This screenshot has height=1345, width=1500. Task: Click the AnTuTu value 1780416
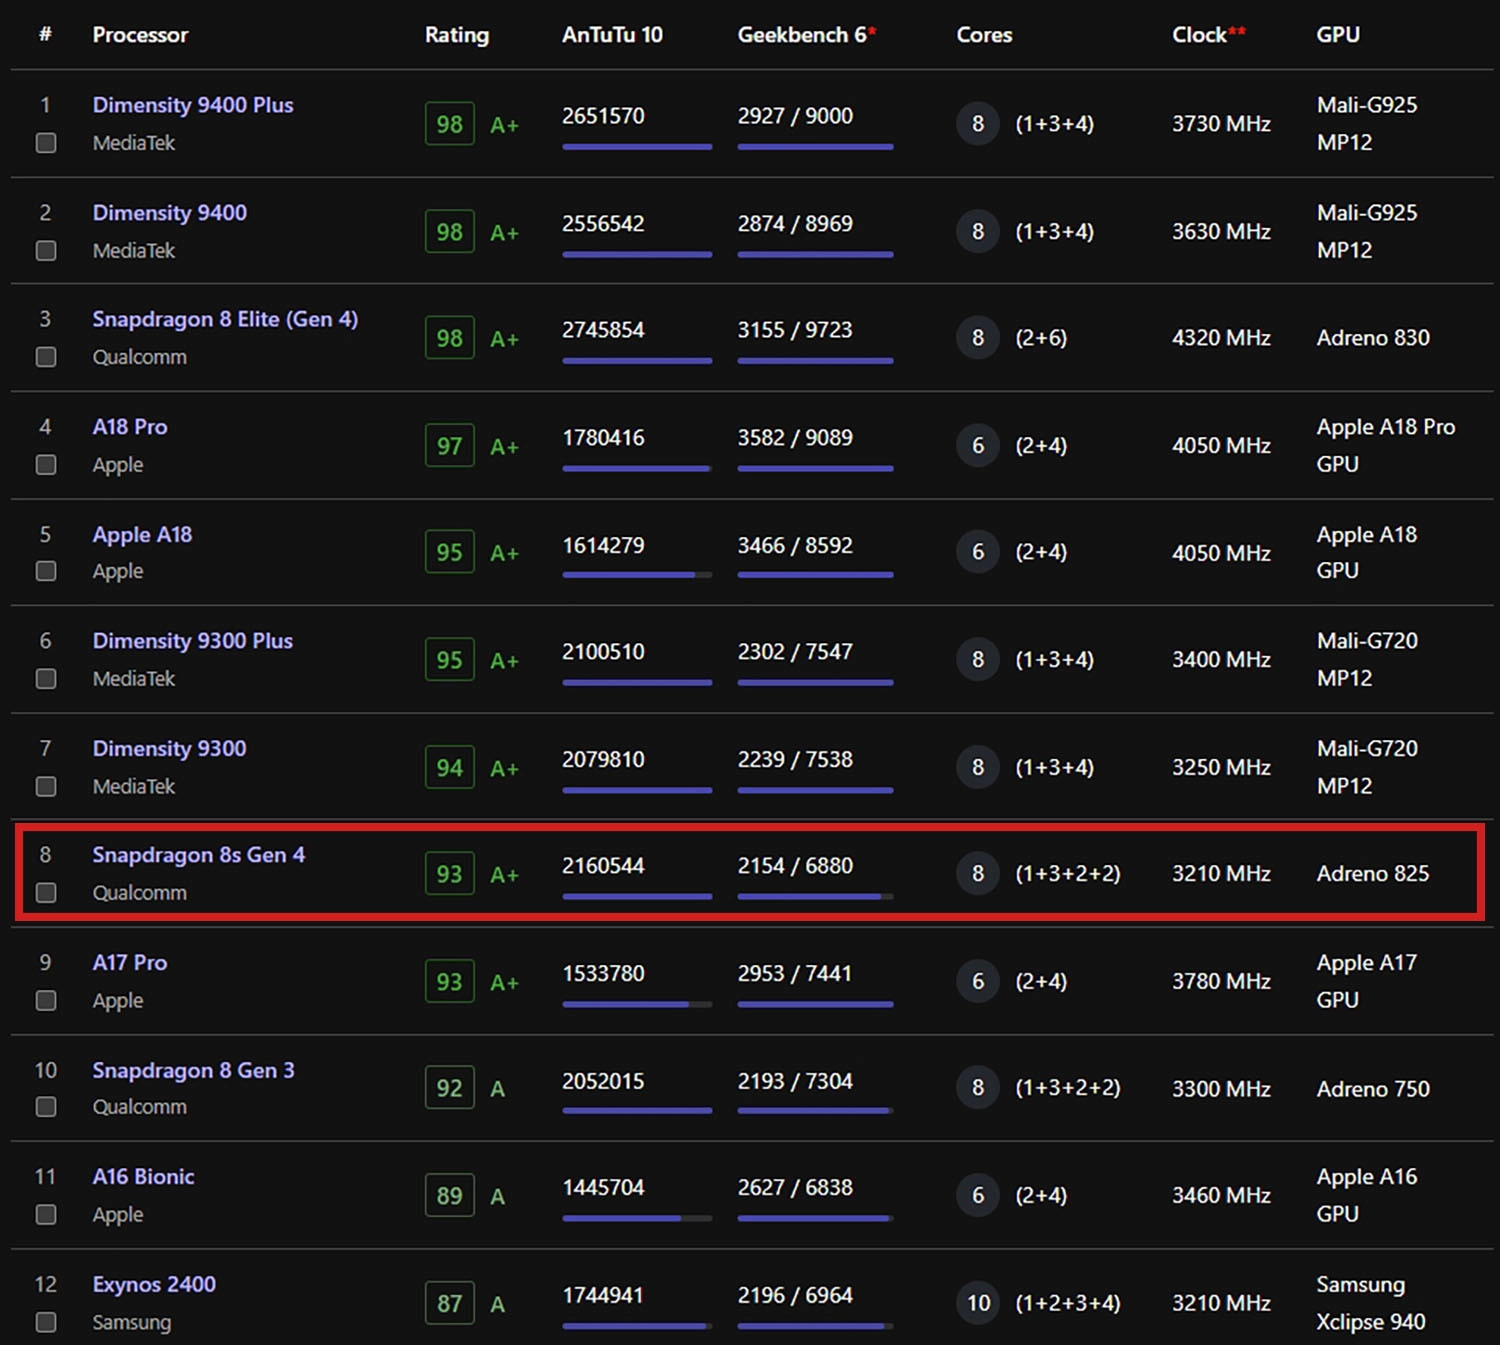603,438
